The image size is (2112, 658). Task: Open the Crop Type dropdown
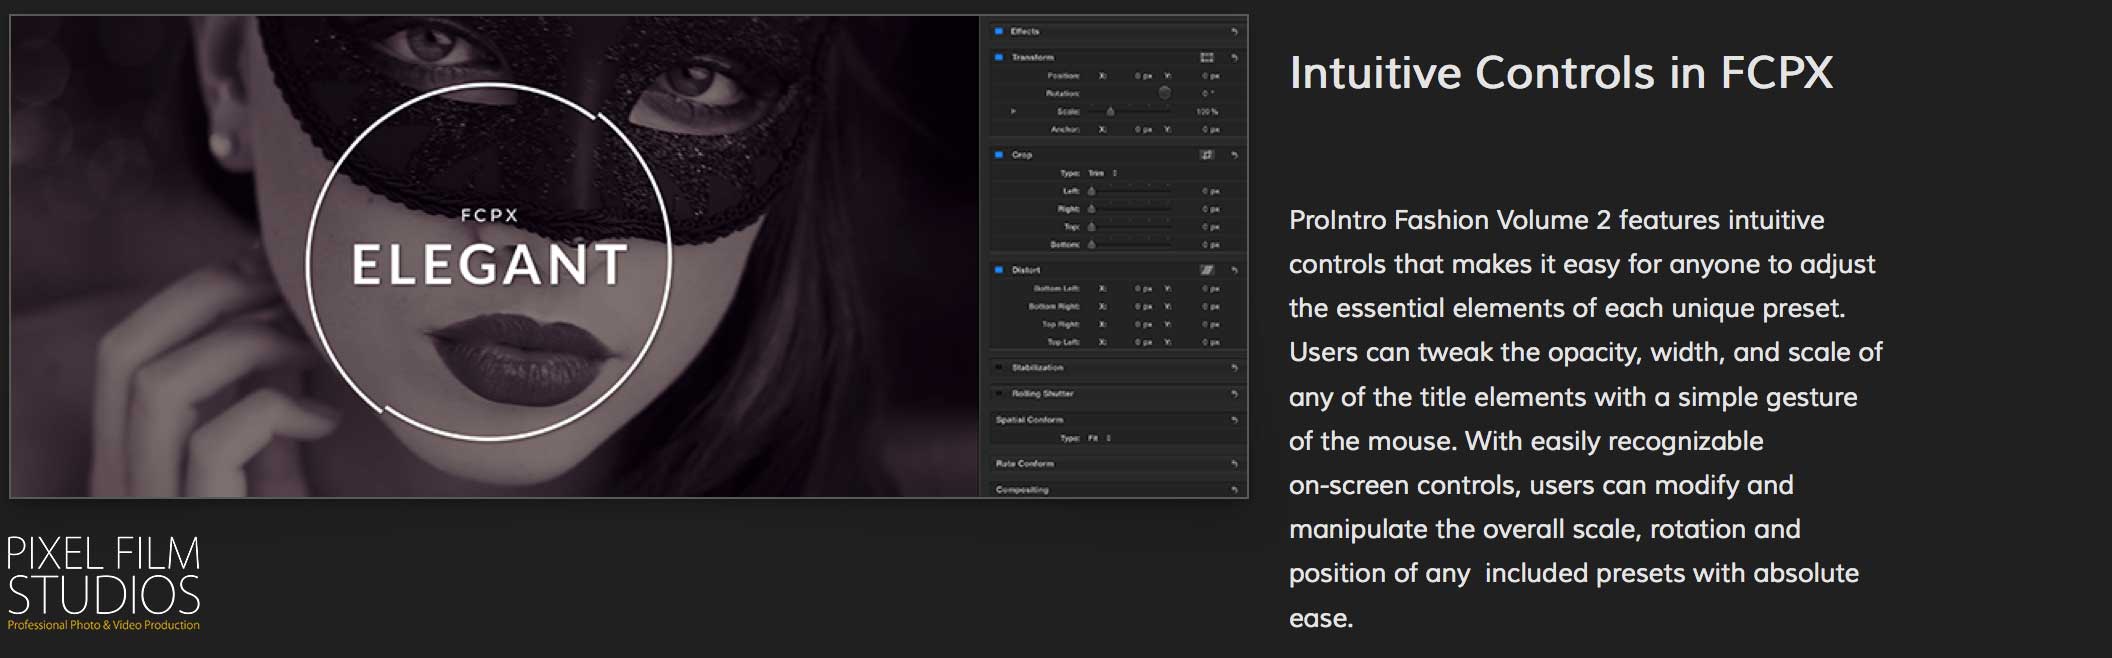[x=1102, y=173]
